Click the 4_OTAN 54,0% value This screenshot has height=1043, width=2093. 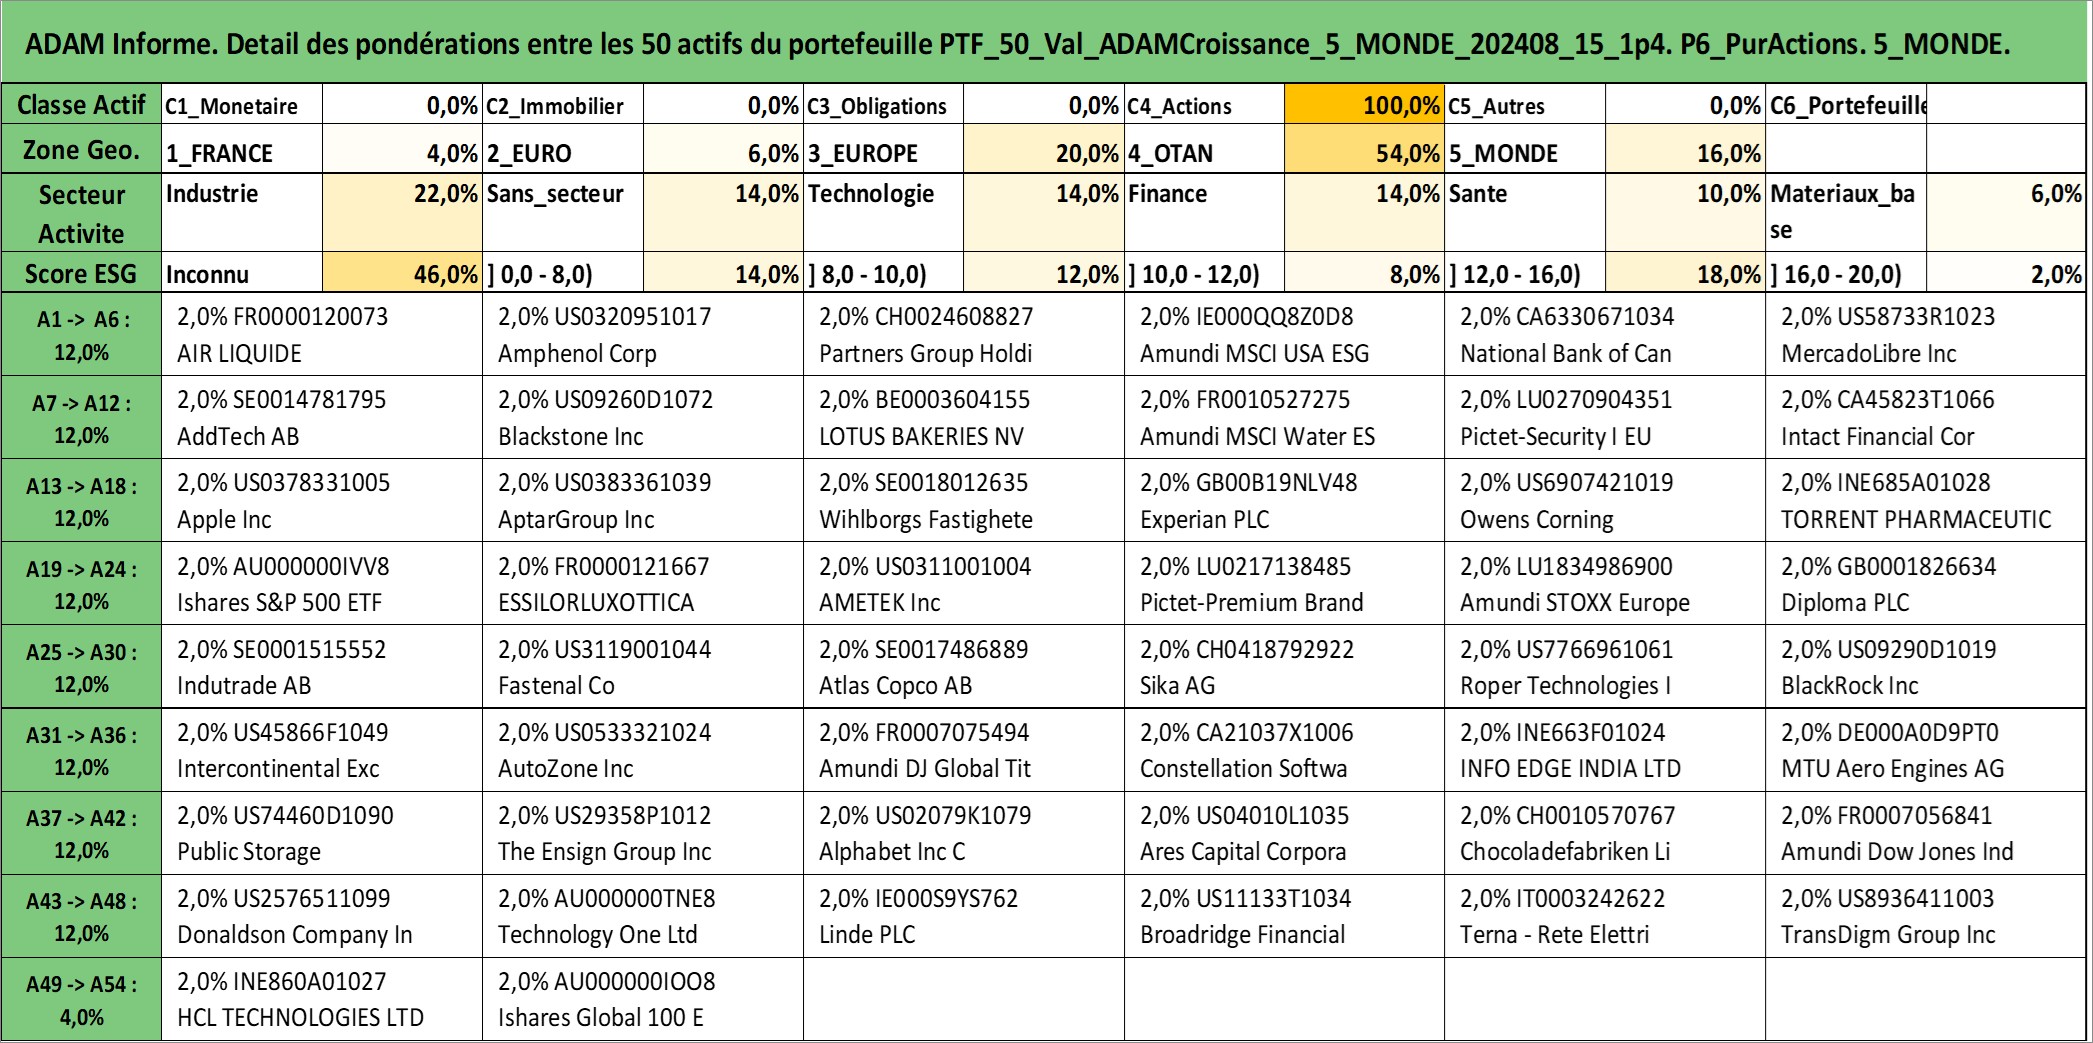tap(1364, 149)
